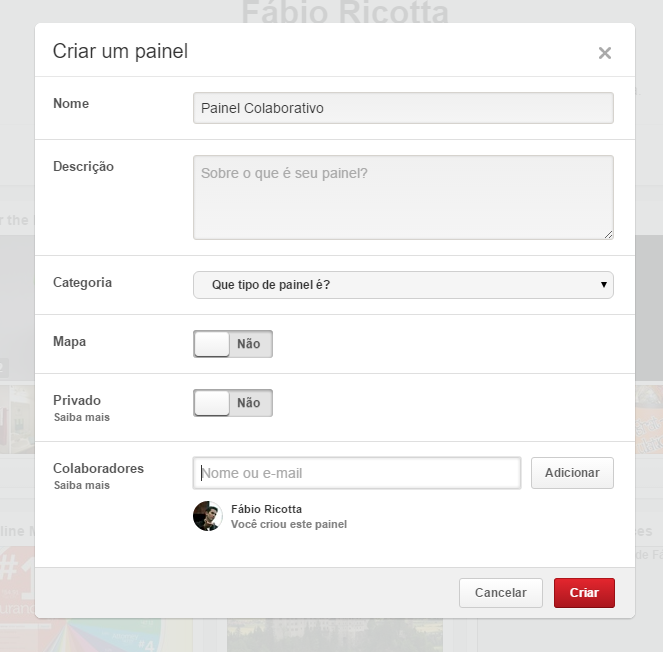The image size is (663, 652).
Task: Close the Criar um painel dialog
Action: point(604,53)
